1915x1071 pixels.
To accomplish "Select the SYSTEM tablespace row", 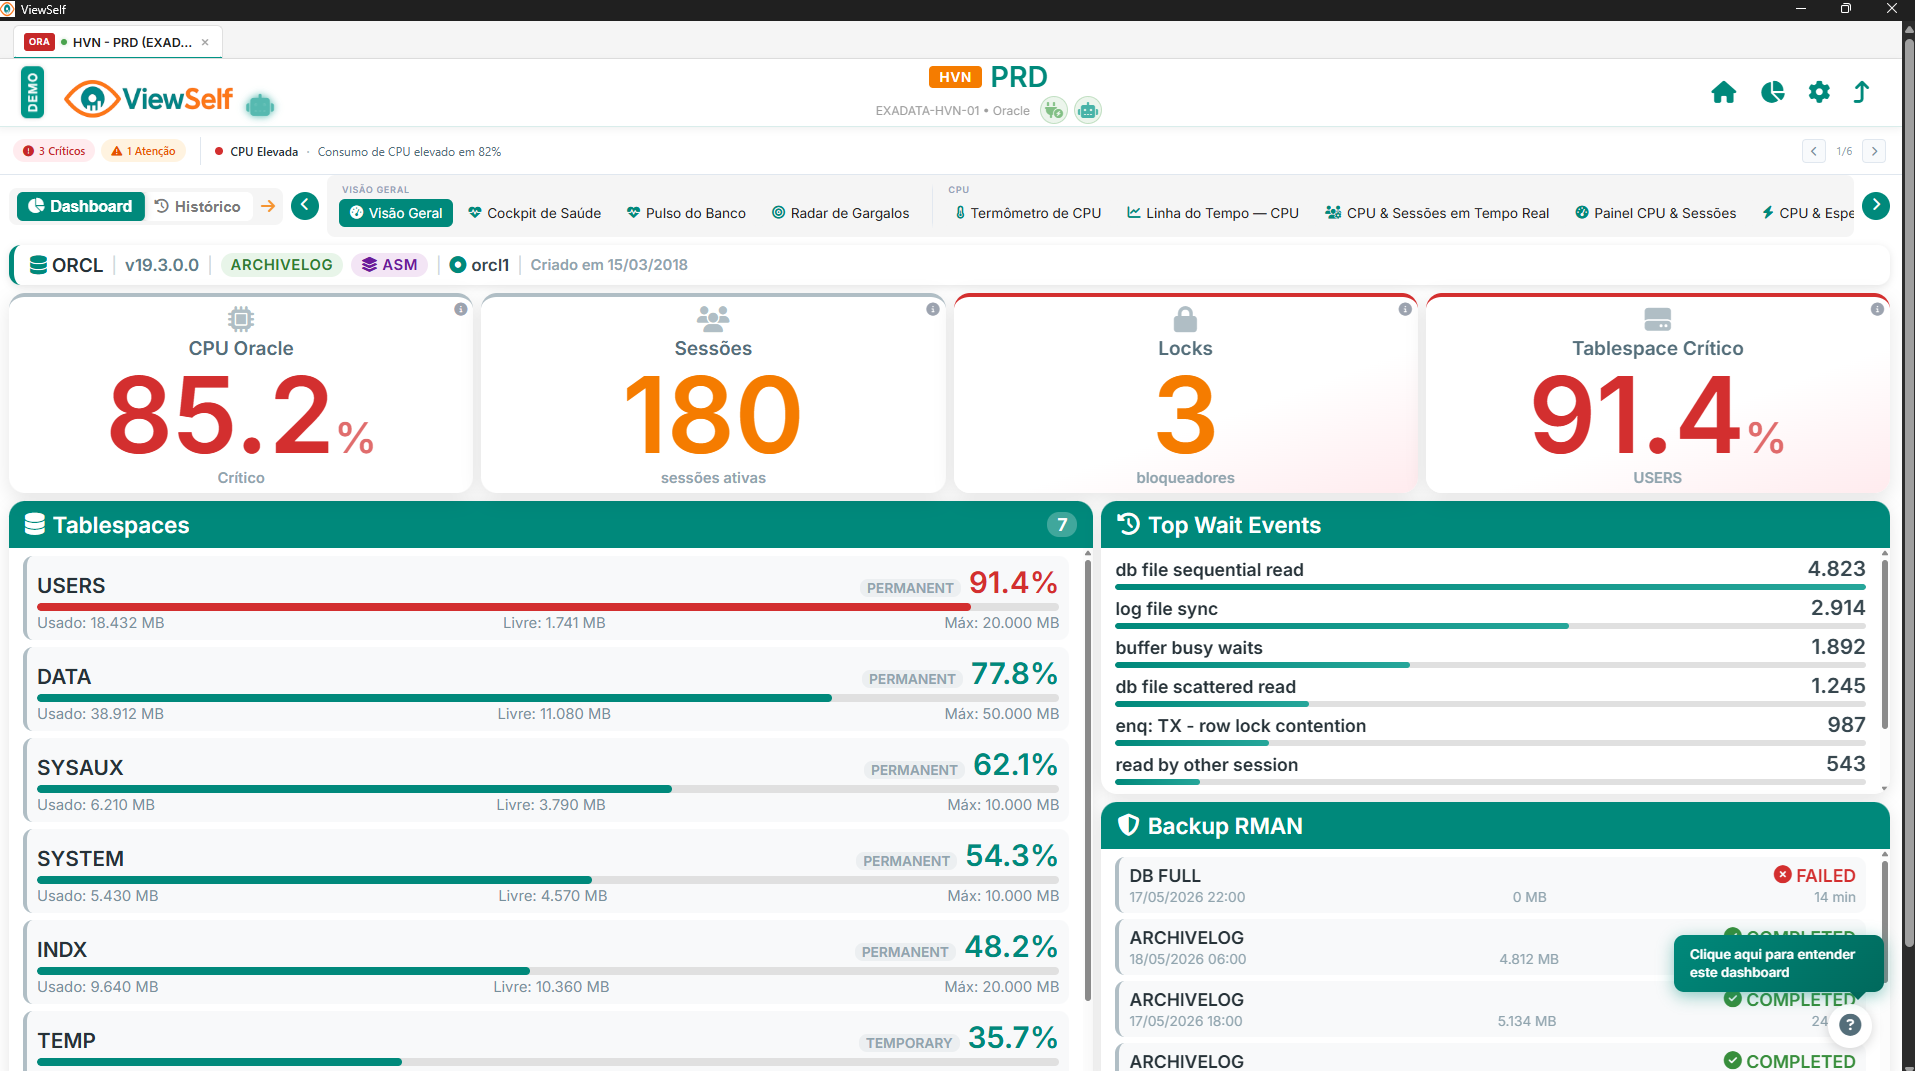I will click(x=545, y=871).
